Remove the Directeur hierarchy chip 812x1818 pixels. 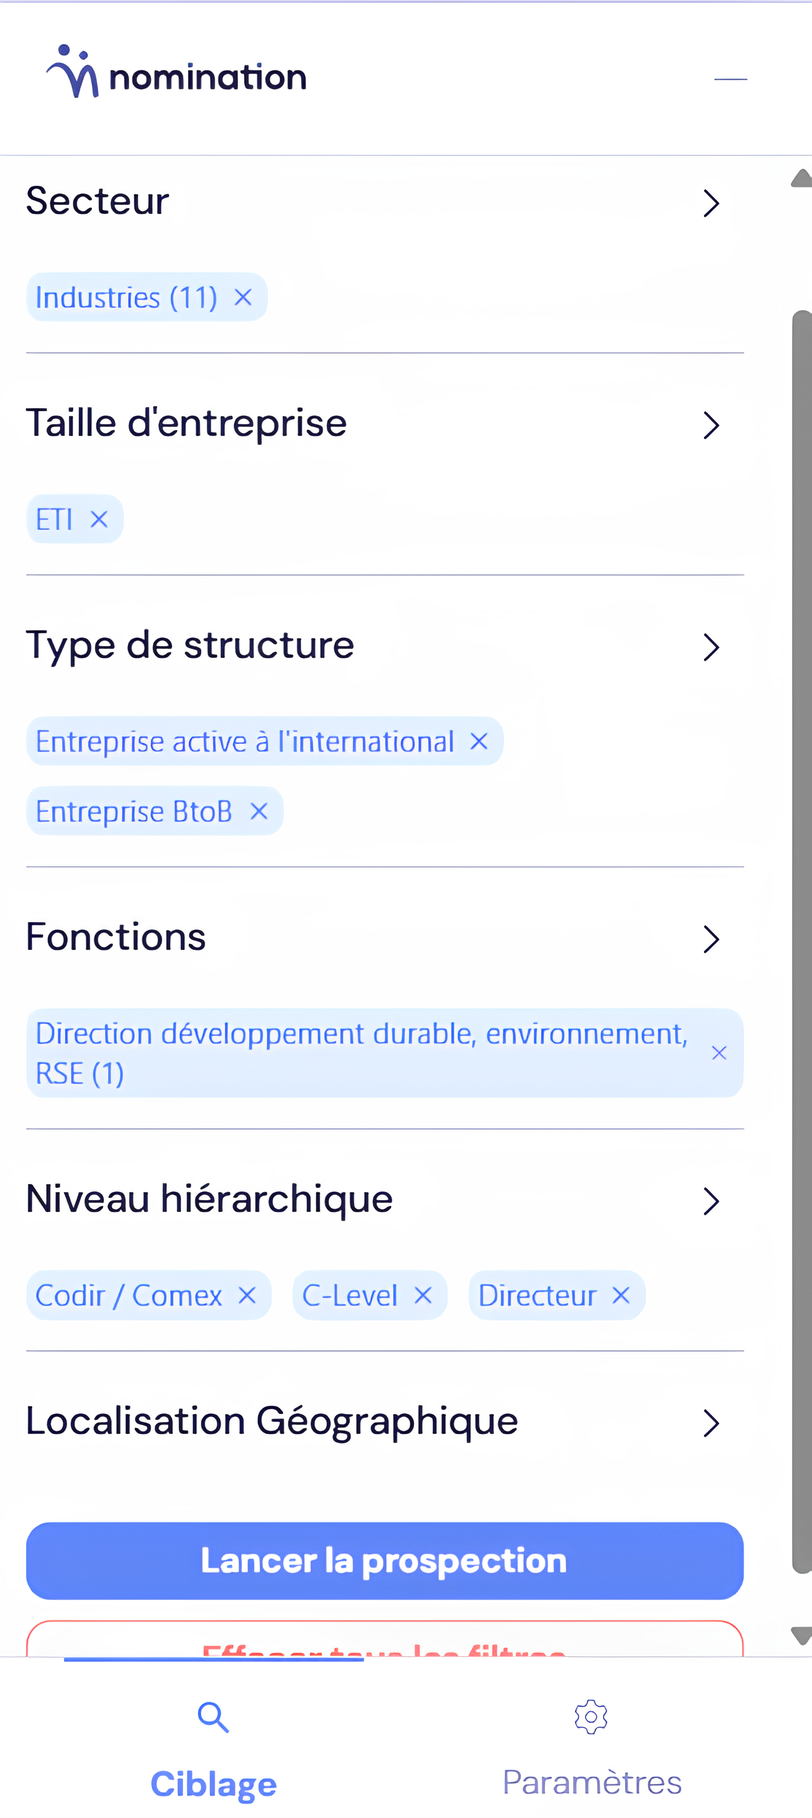(621, 1295)
